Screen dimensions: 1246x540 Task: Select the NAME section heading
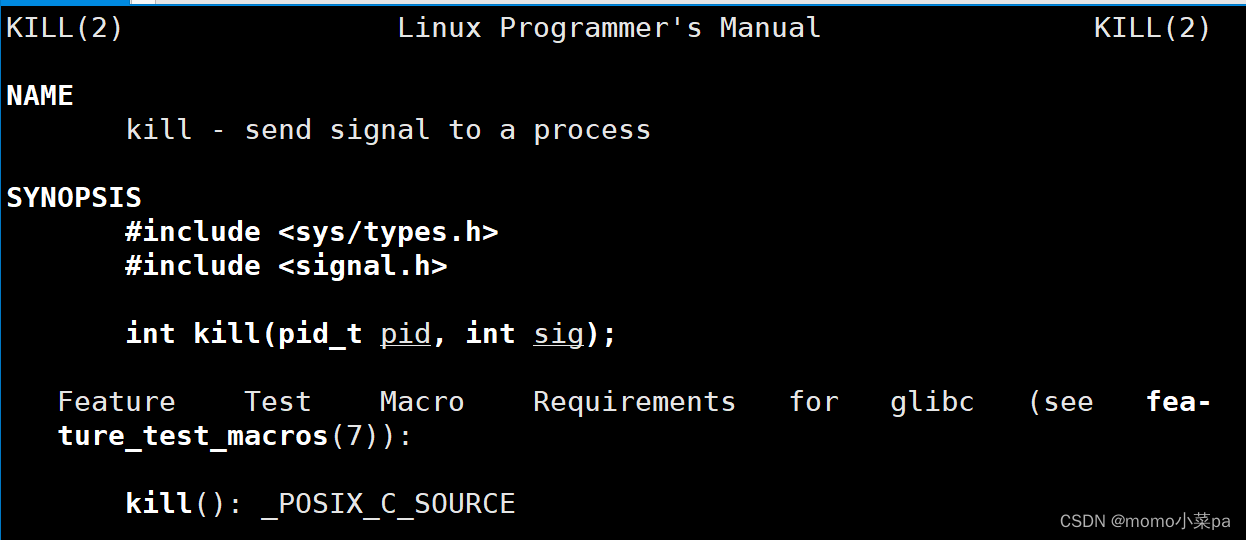pos(40,96)
